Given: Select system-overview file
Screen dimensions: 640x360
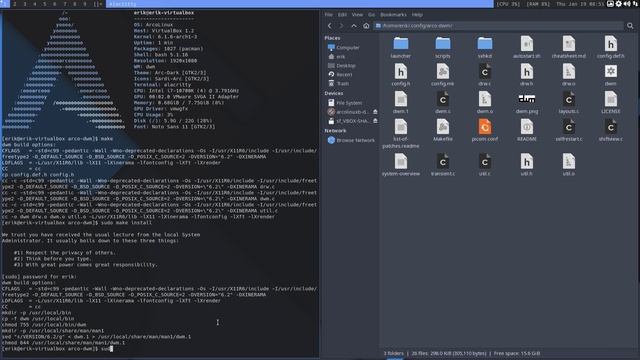Looking at the screenshot, I should [400, 165].
